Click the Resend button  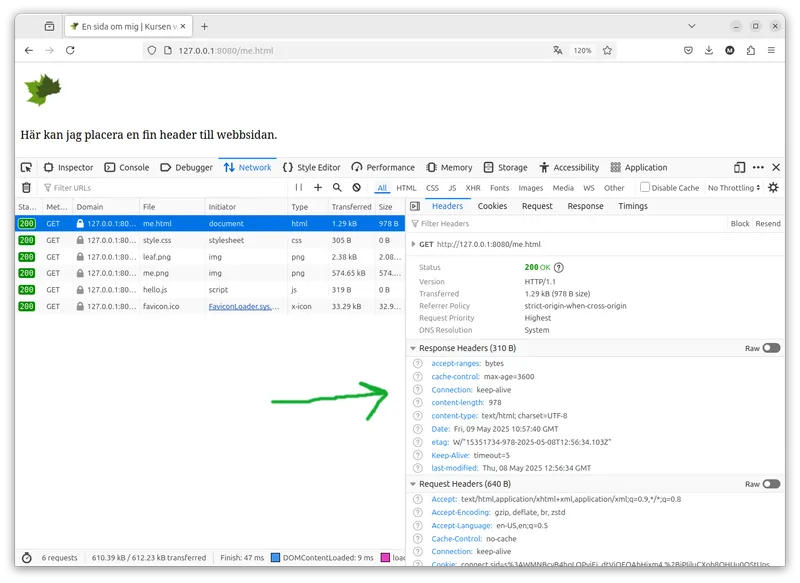pos(768,223)
